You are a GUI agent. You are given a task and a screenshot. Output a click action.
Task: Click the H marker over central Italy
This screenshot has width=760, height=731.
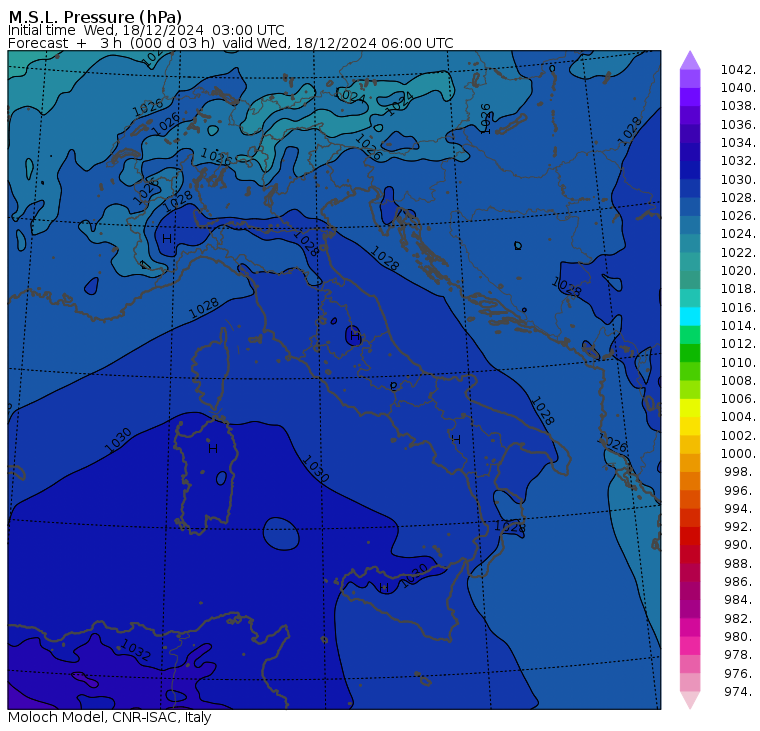[x=355, y=336]
